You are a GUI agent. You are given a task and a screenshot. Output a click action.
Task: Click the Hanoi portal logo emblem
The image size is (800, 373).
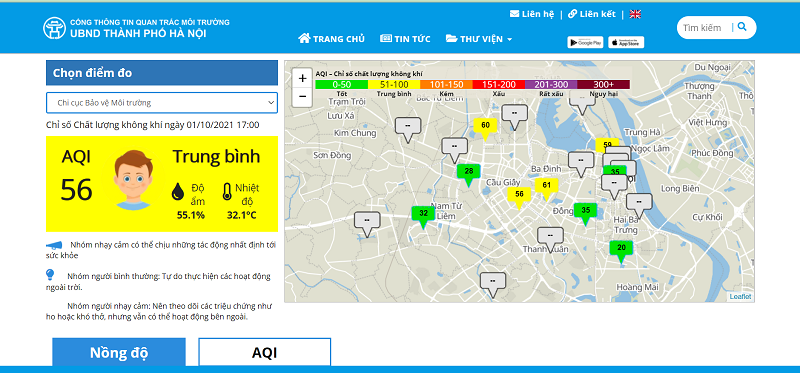[x=54, y=28]
